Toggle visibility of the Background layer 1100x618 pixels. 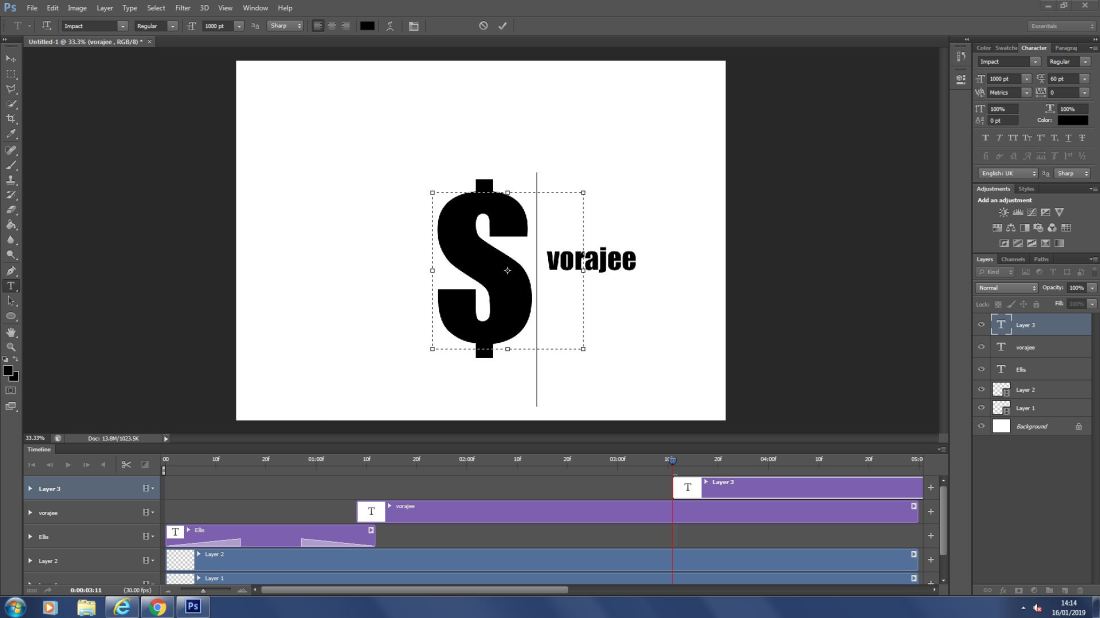coord(981,426)
